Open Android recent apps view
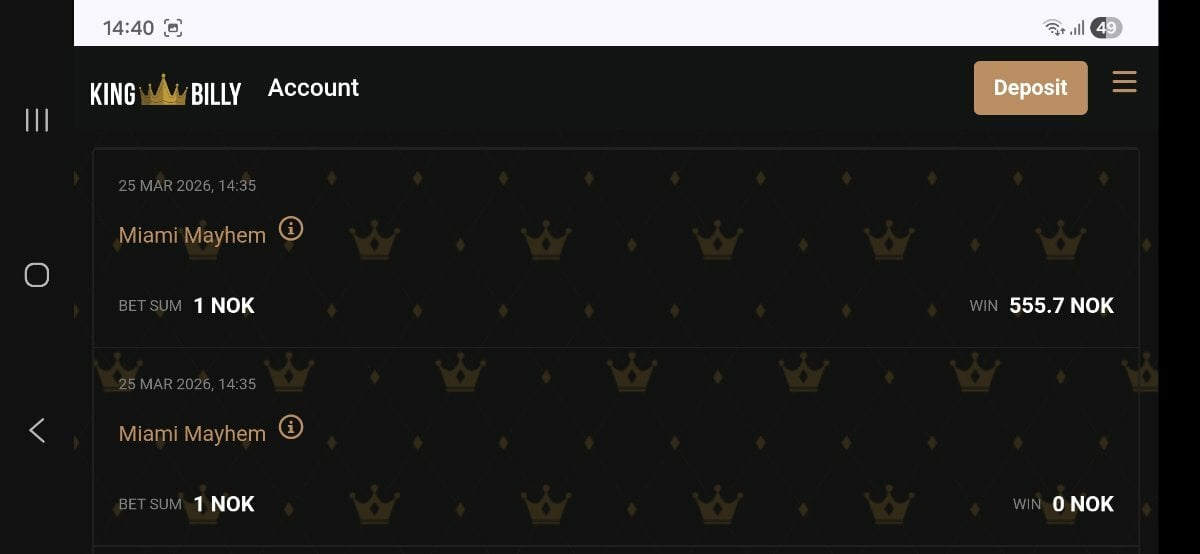Image resolution: width=1200 pixels, height=554 pixels. (37, 120)
